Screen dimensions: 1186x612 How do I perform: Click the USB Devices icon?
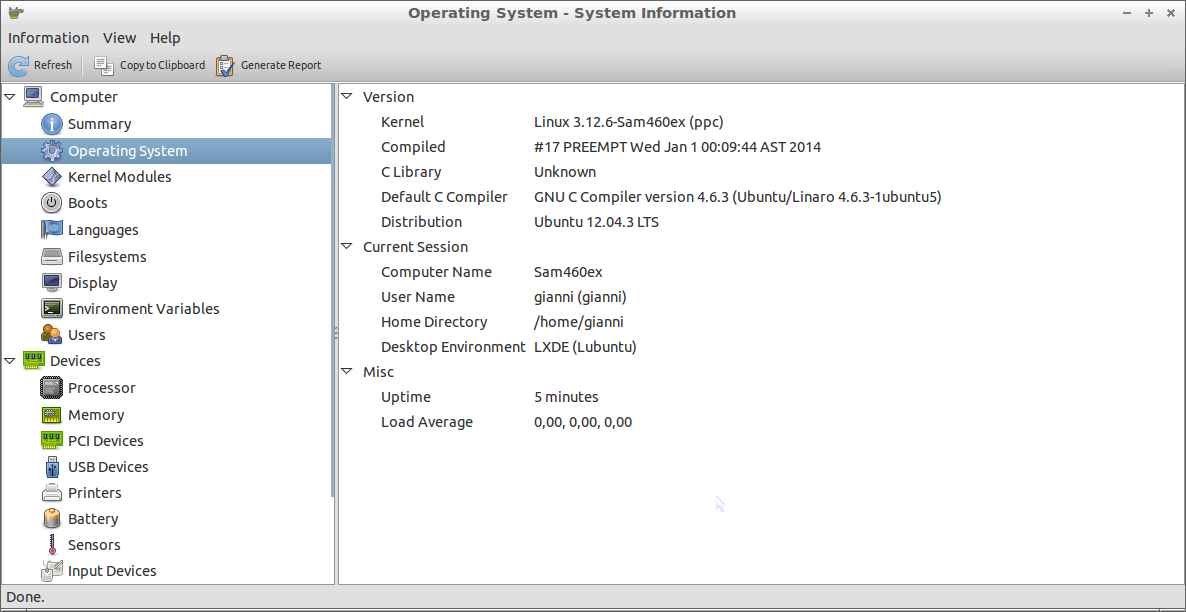52,467
